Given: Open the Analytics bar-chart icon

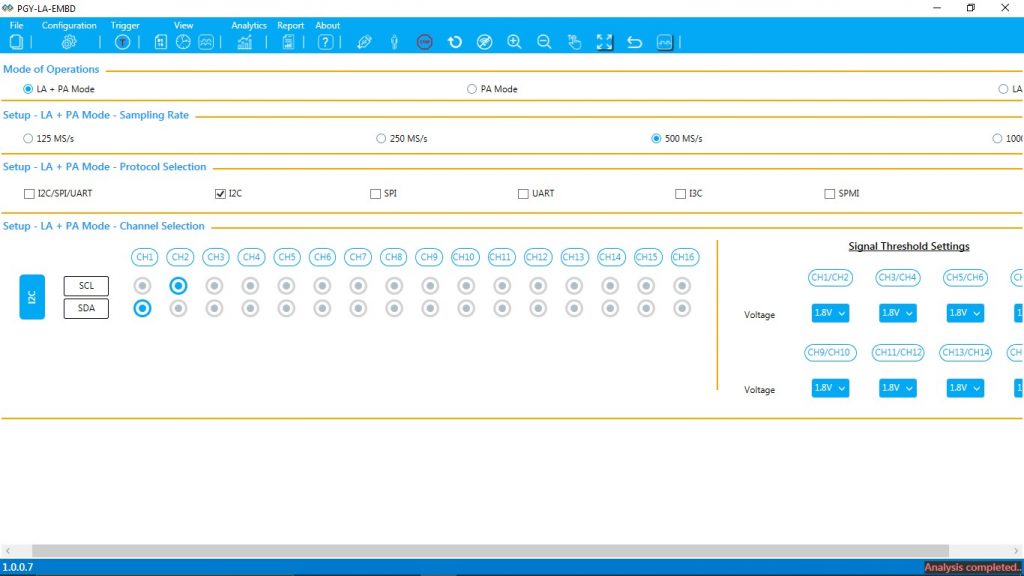Looking at the screenshot, I should [246, 41].
